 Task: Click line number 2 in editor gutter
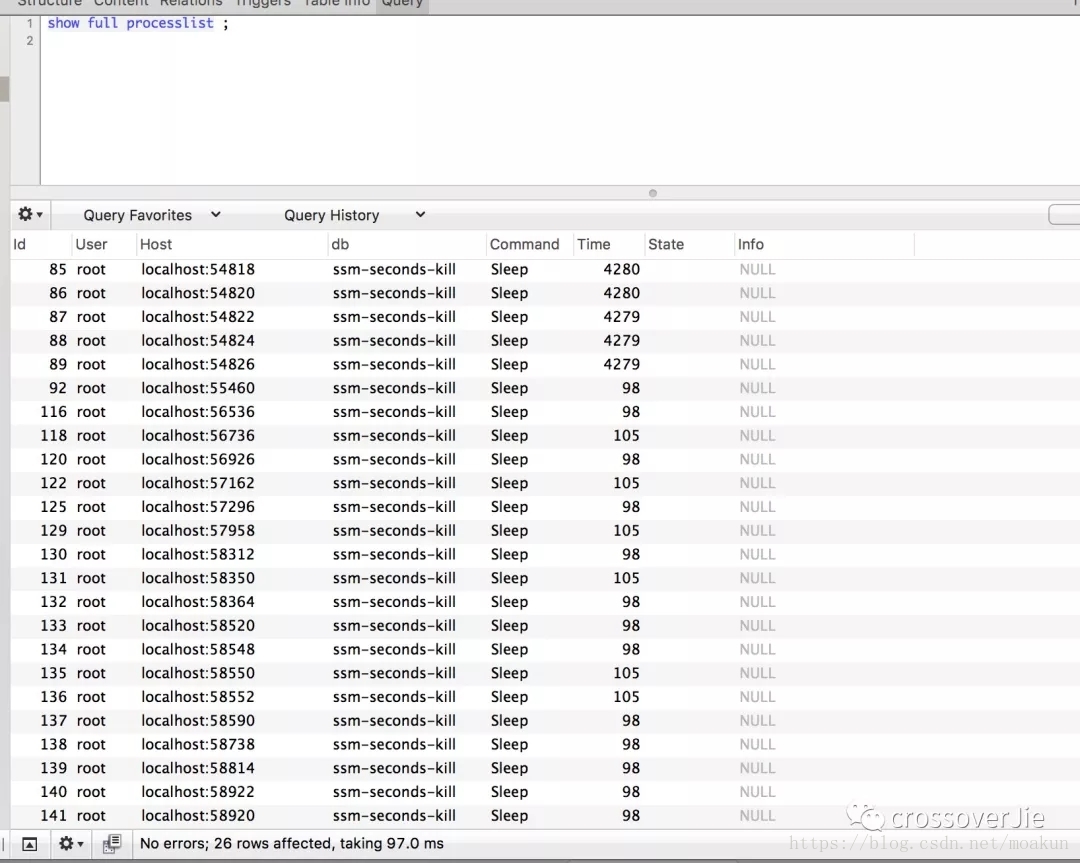click(30, 41)
